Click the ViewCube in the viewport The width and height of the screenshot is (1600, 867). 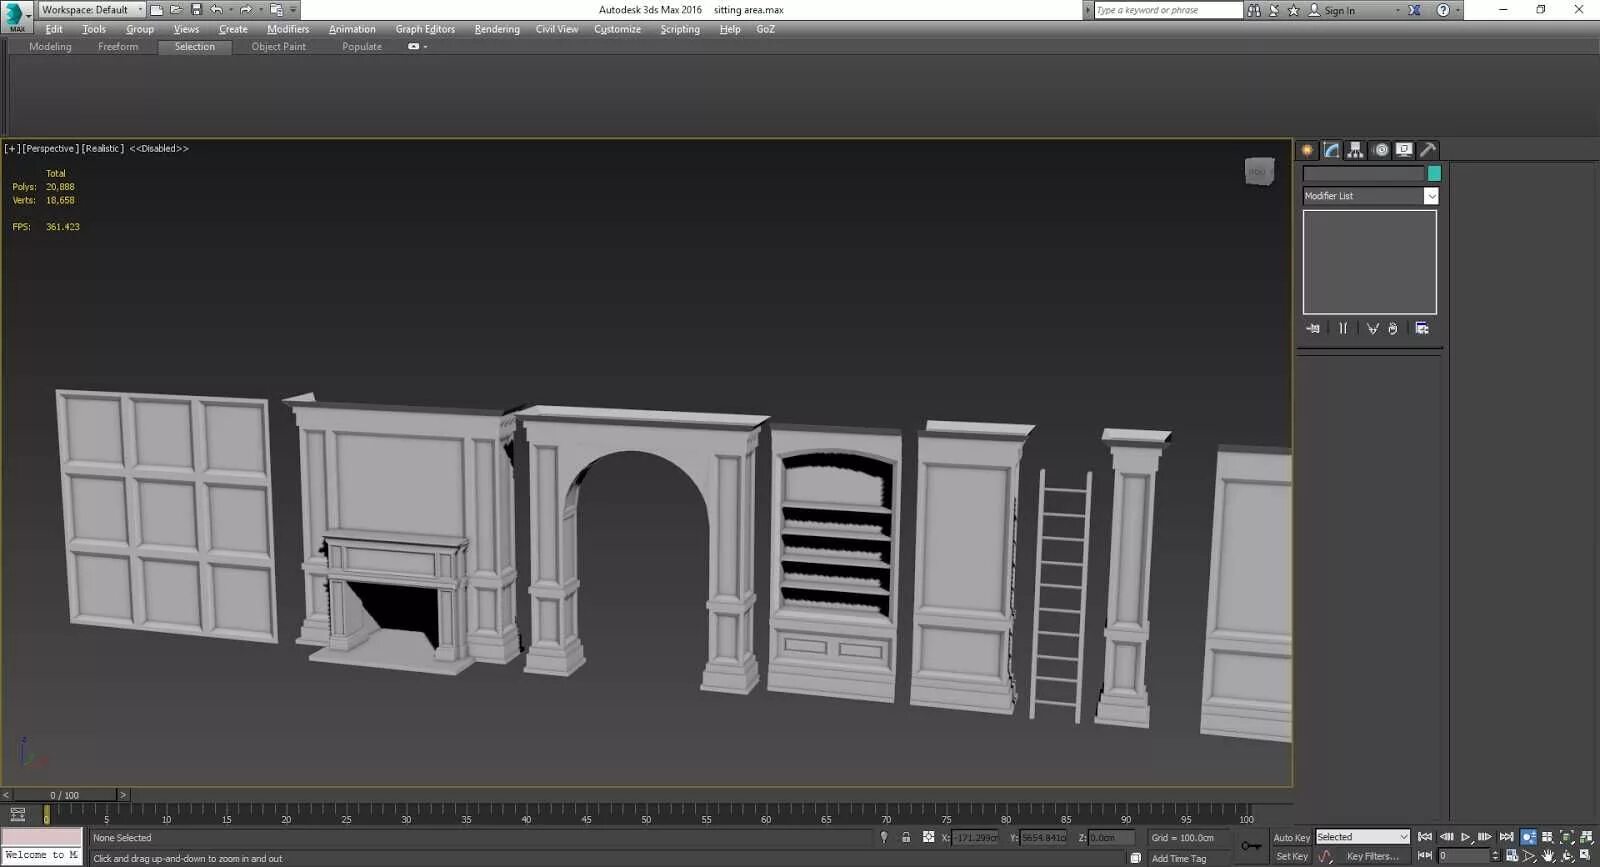[1259, 171]
